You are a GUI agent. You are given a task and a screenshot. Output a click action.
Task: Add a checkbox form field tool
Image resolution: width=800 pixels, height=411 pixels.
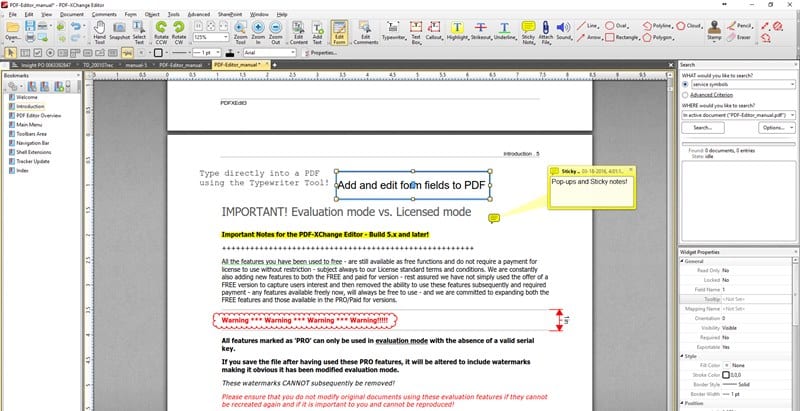tap(37, 53)
